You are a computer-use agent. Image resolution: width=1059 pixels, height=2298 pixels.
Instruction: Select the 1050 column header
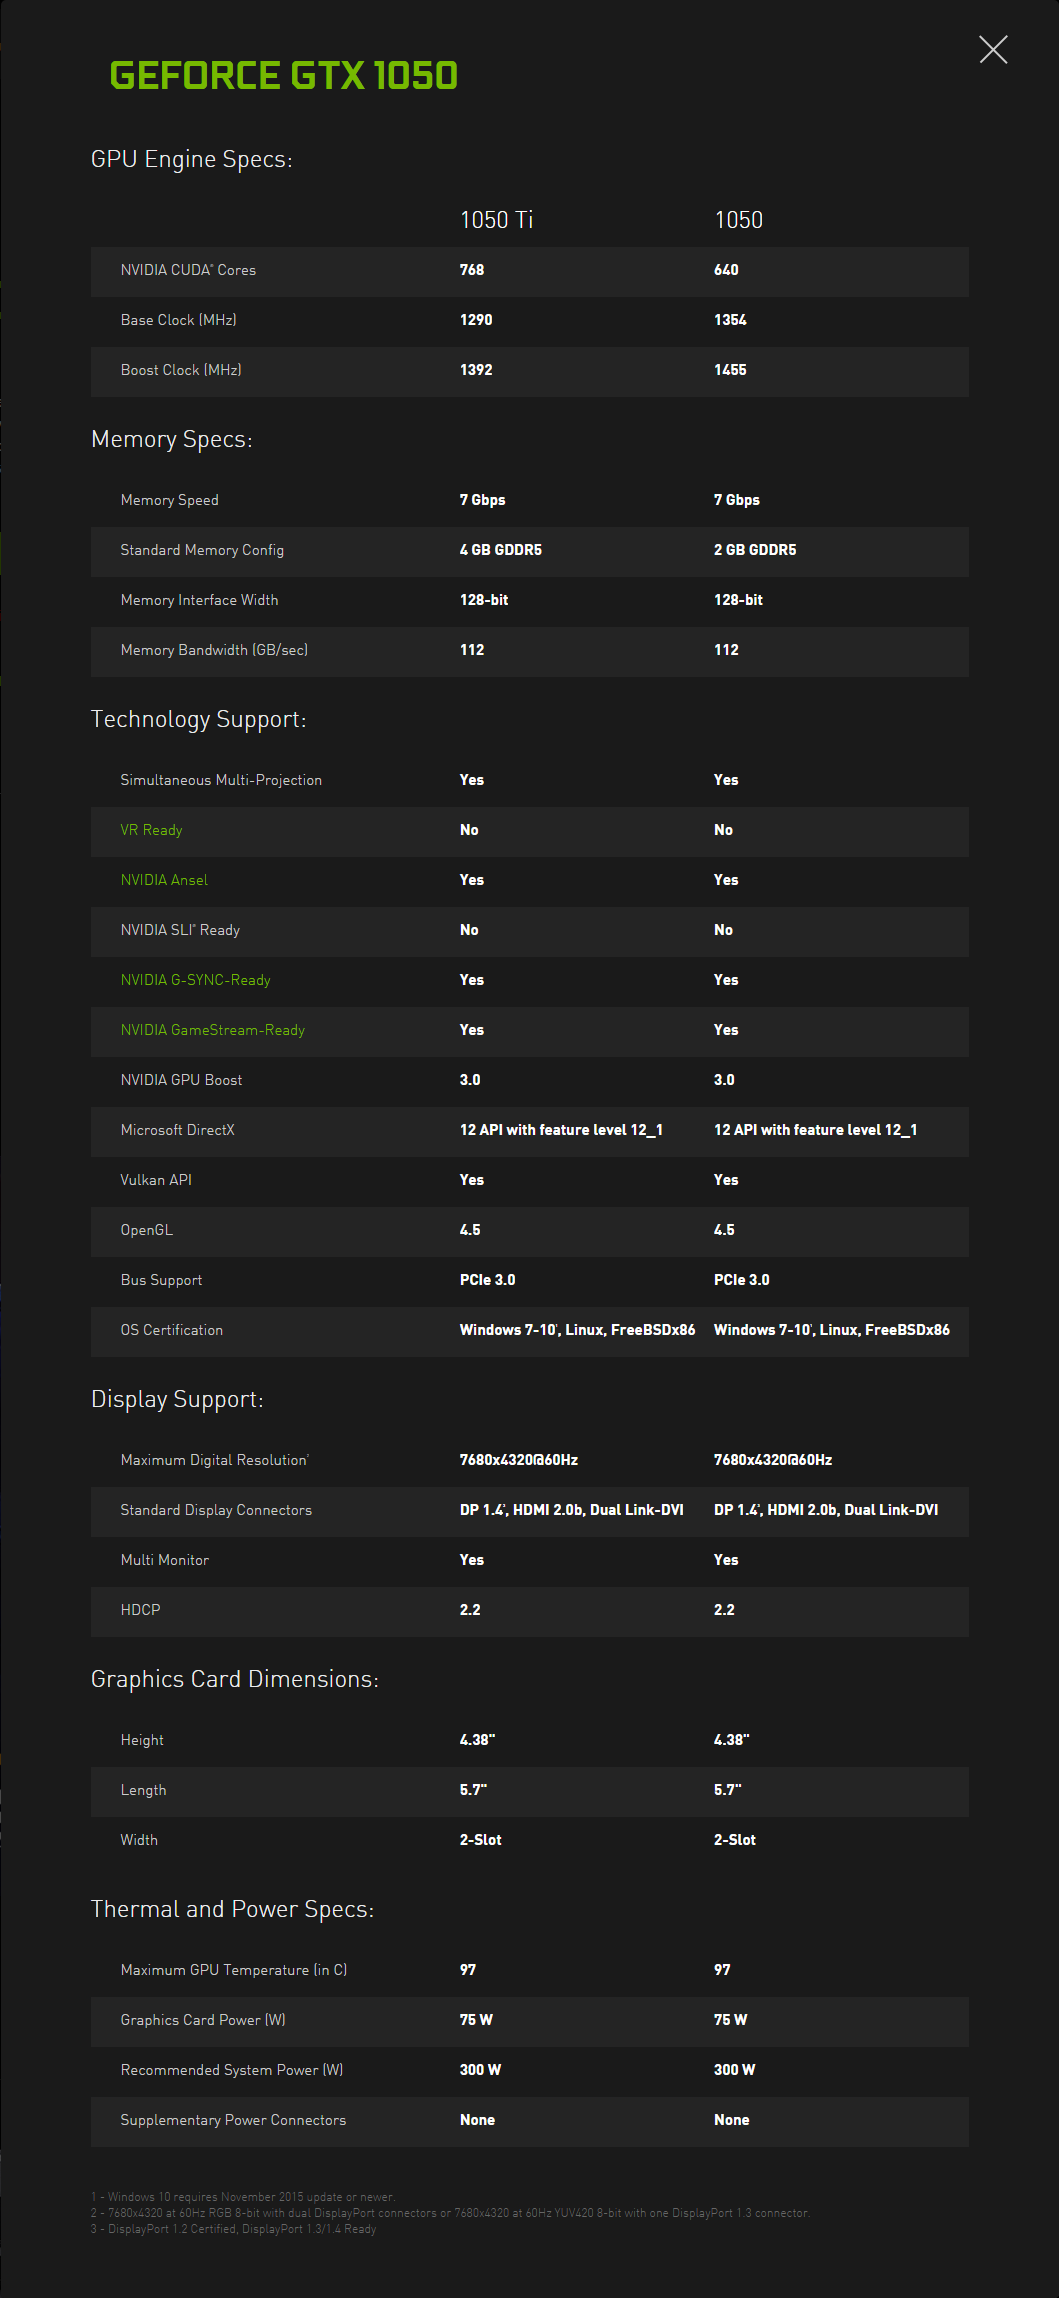(x=738, y=220)
